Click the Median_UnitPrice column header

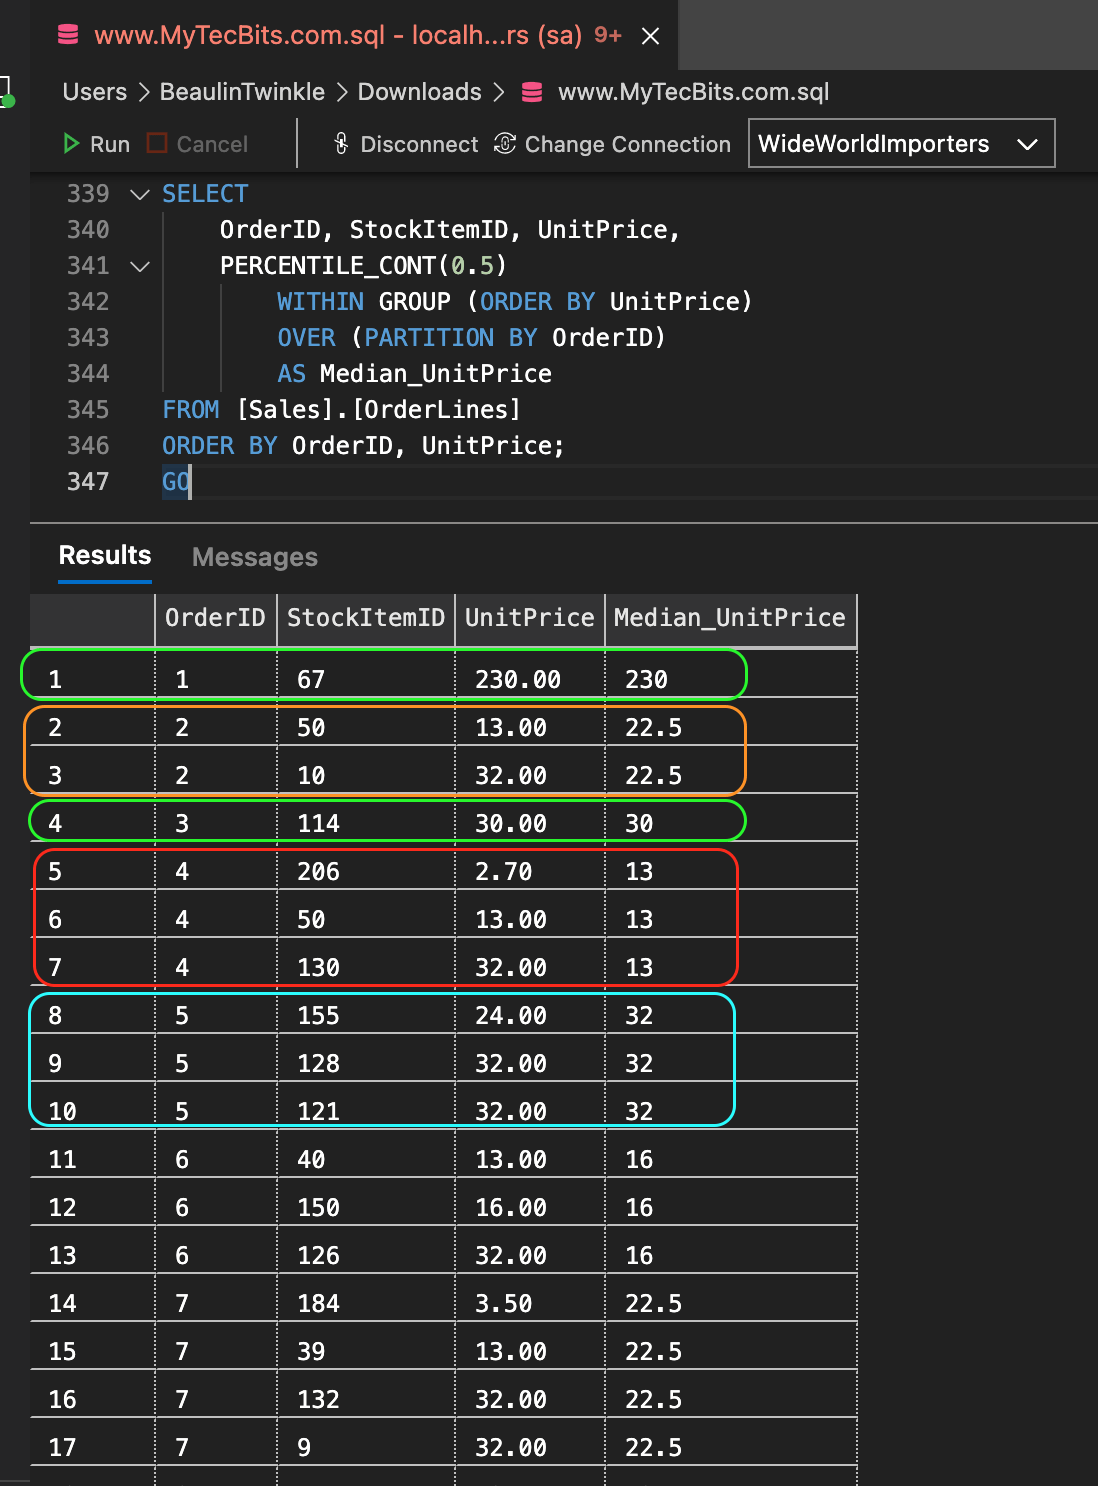coord(731,618)
